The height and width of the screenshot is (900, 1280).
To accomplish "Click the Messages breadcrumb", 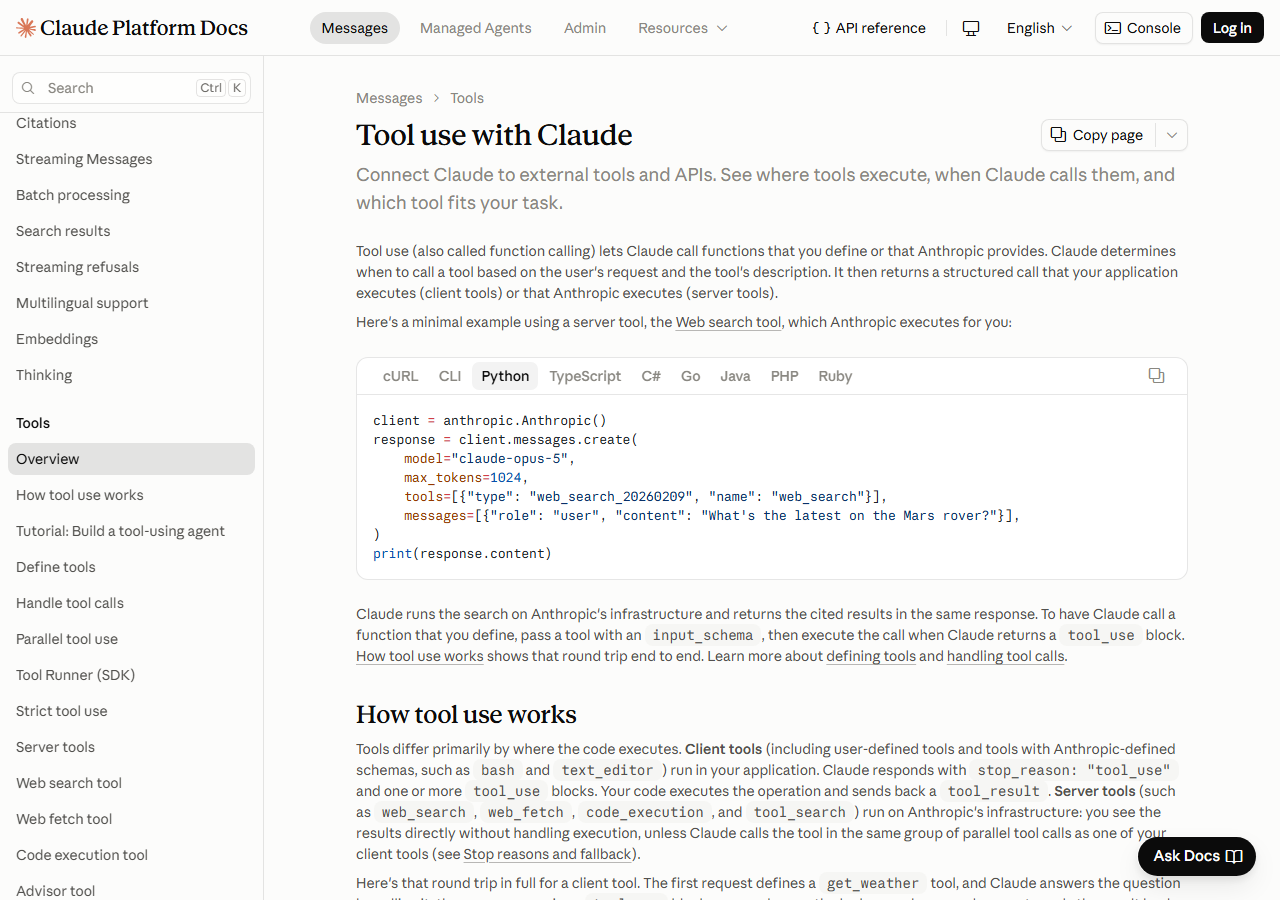I will pos(389,98).
